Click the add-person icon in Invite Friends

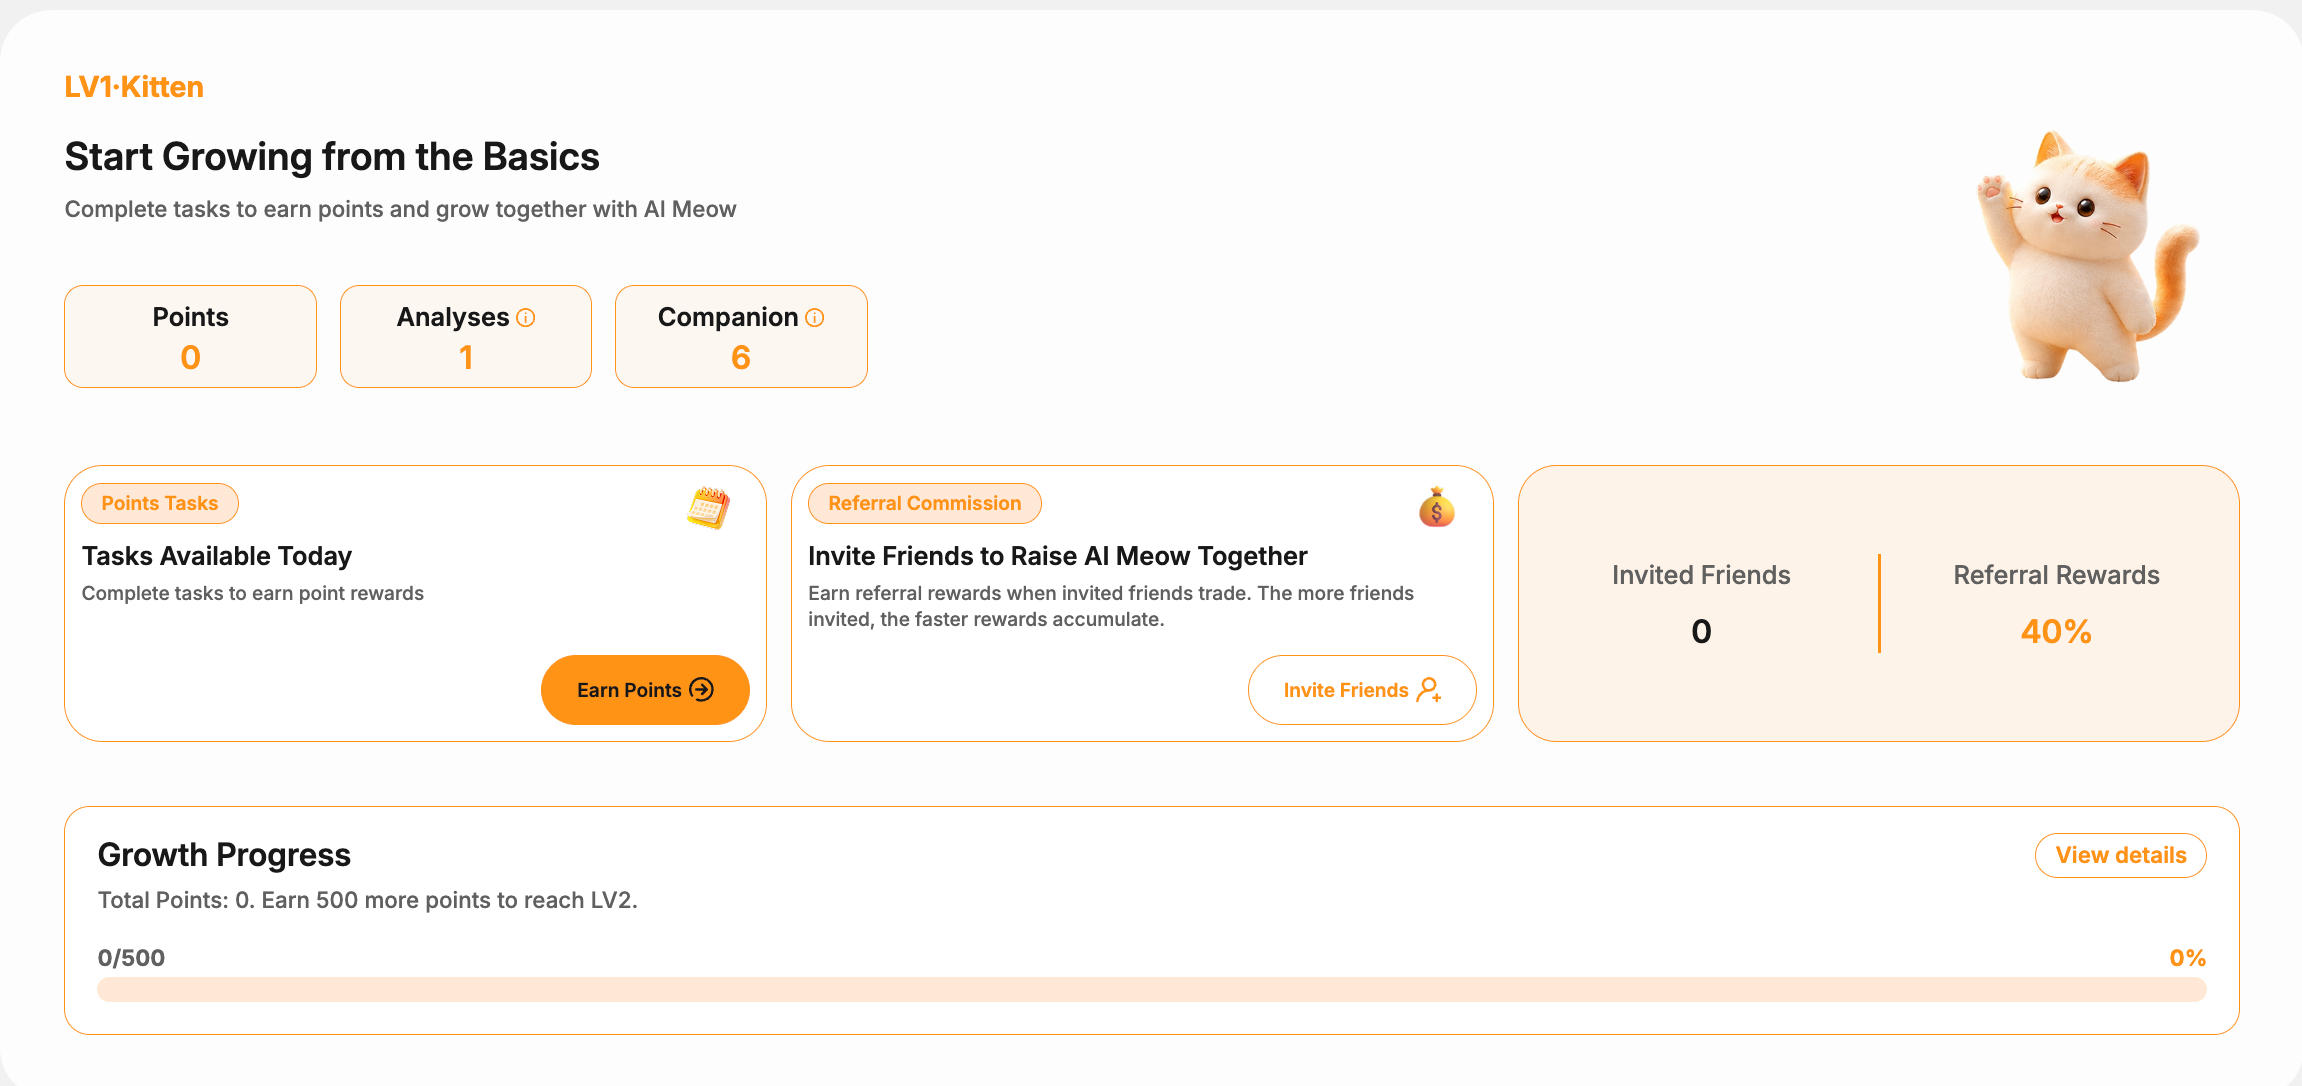coord(1429,690)
